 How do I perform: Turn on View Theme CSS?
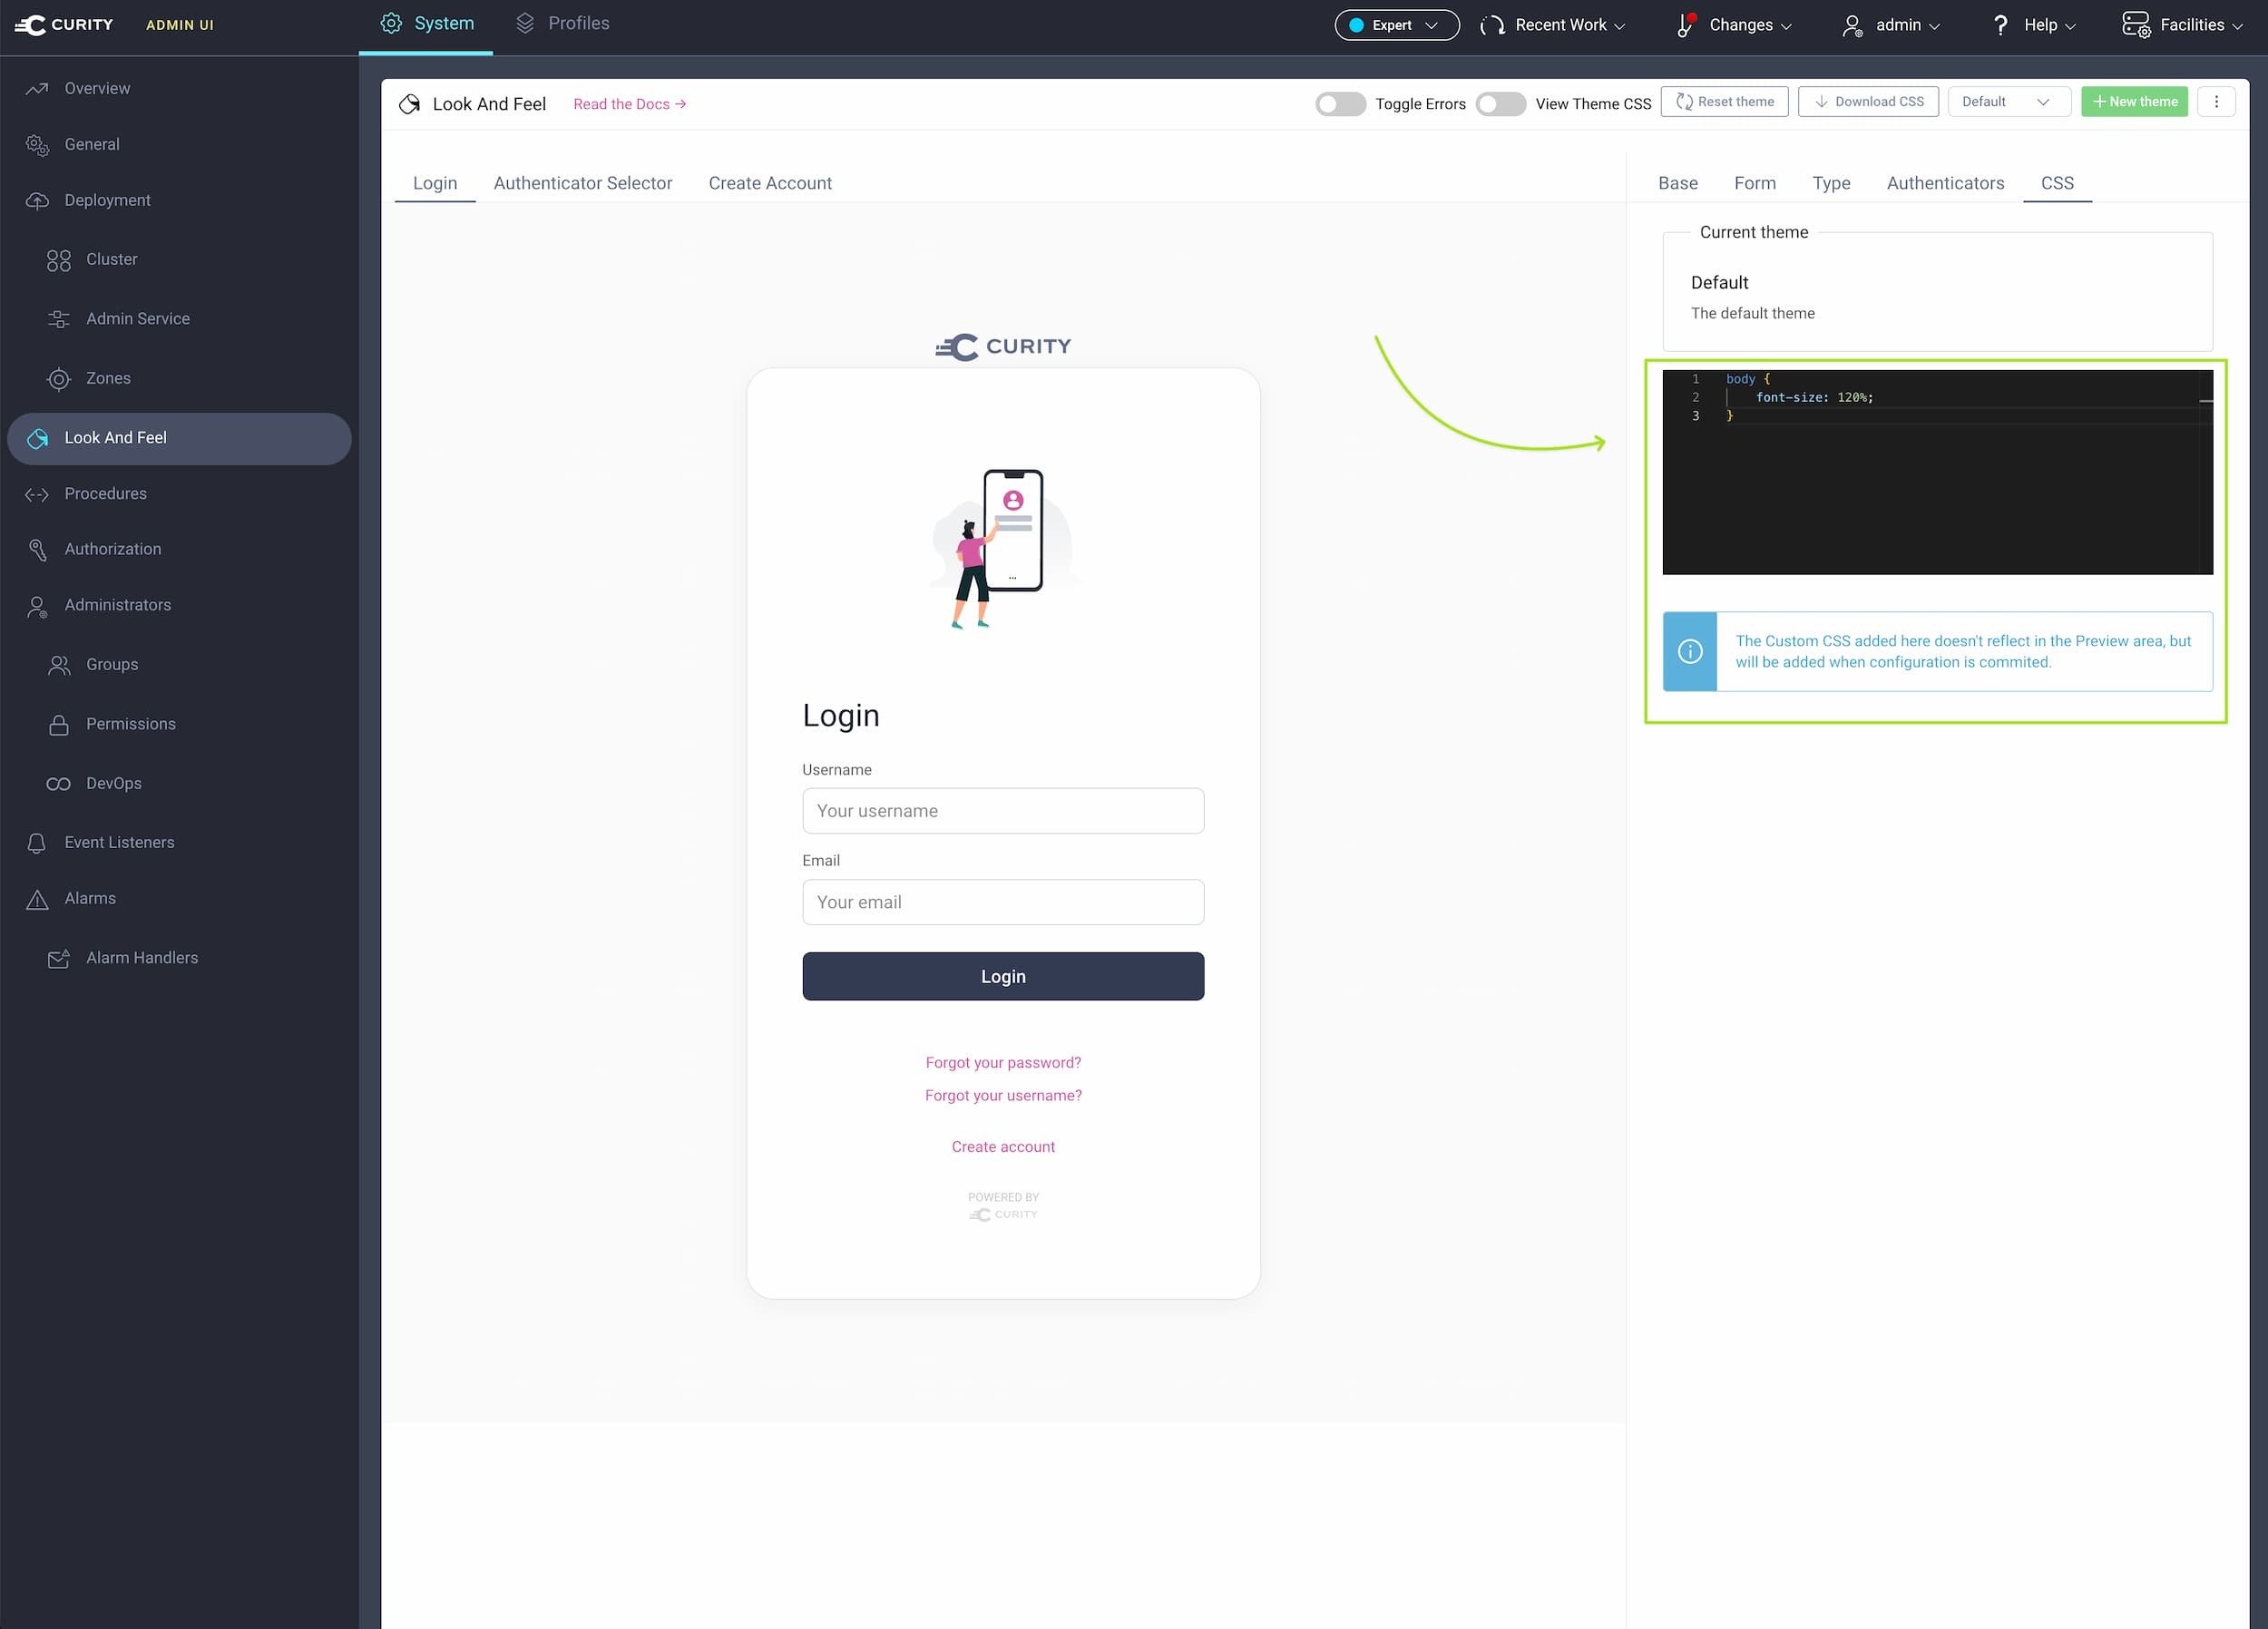(1500, 103)
